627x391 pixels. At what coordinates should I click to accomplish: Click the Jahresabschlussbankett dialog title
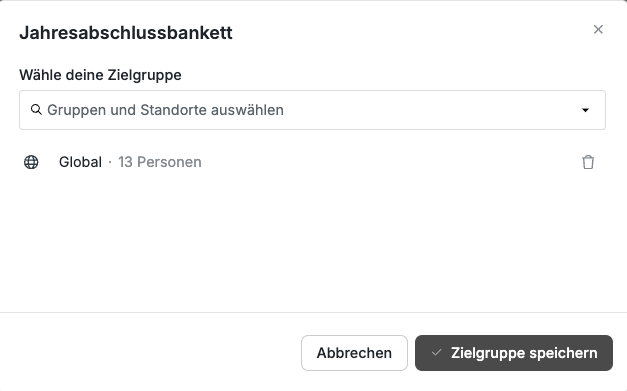[126, 32]
